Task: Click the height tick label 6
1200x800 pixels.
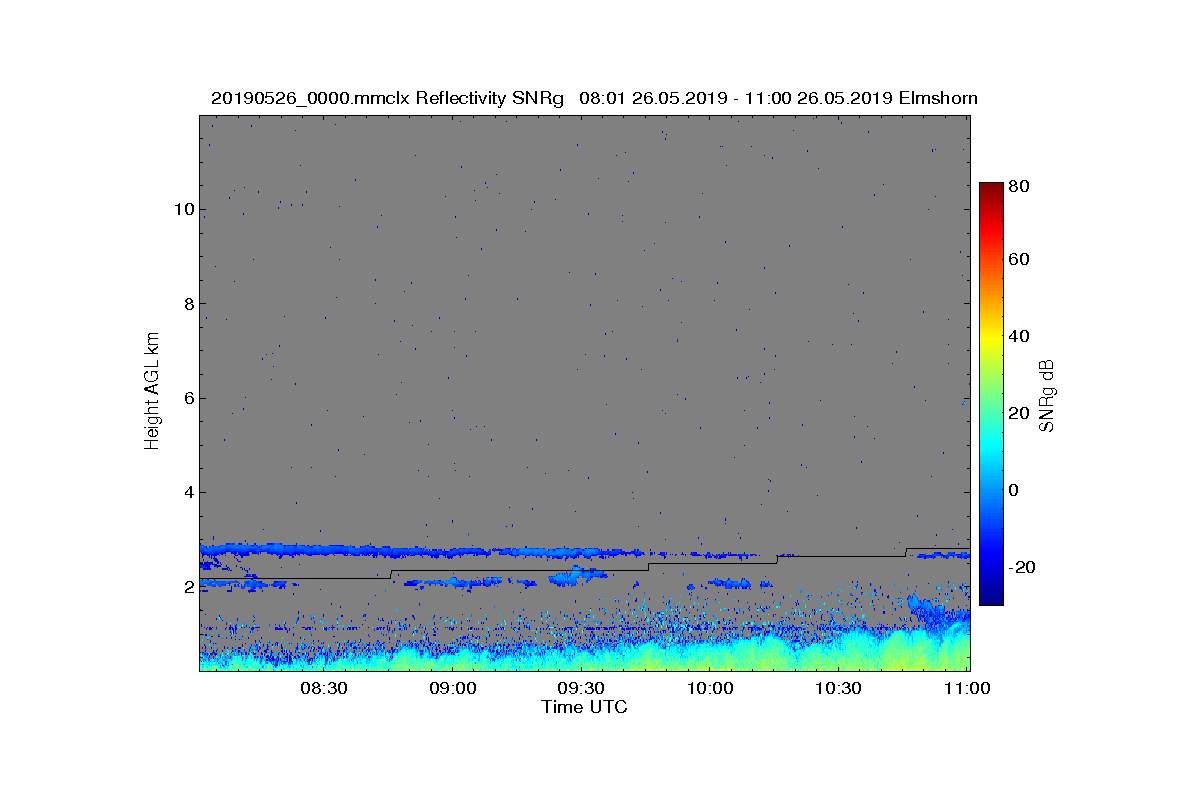Action: click(x=188, y=398)
